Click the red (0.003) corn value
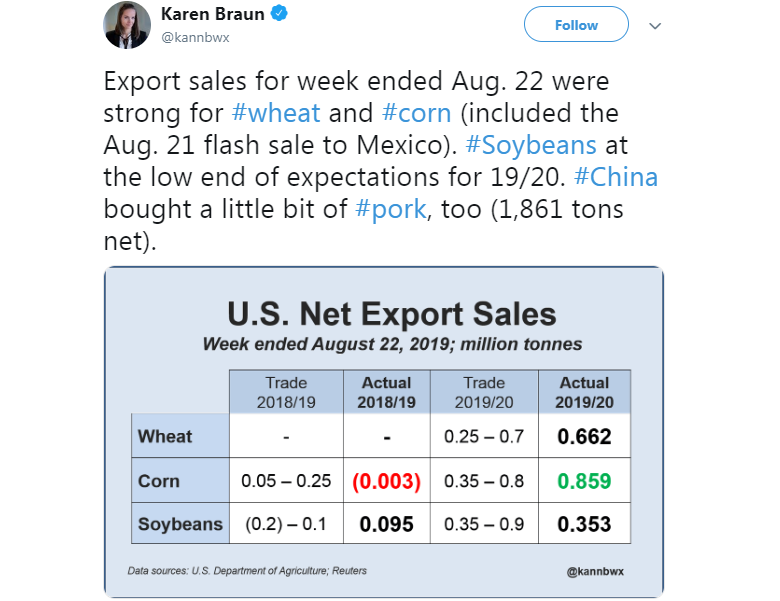The width and height of the screenshot is (780, 601). (x=387, y=481)
